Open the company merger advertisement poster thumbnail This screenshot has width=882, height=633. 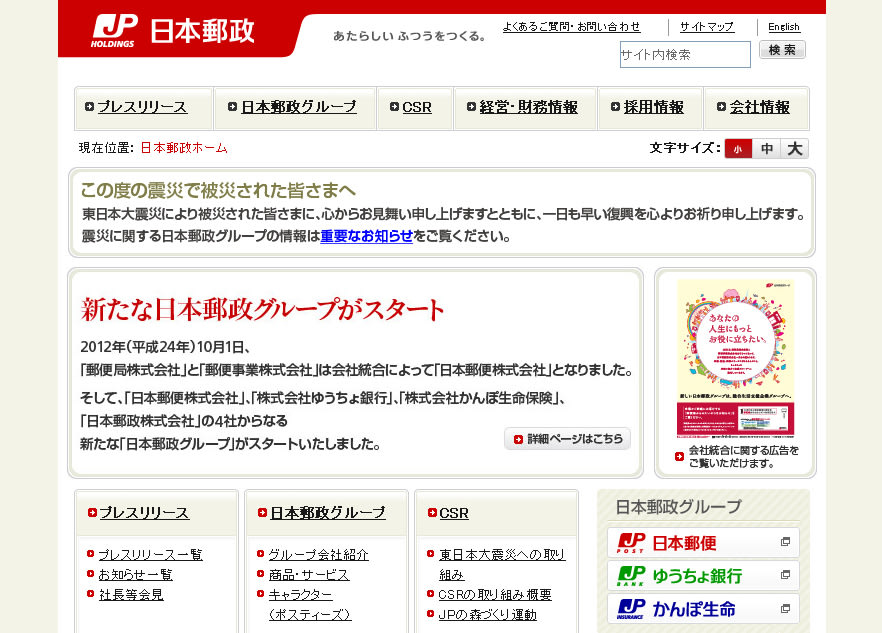736,359
